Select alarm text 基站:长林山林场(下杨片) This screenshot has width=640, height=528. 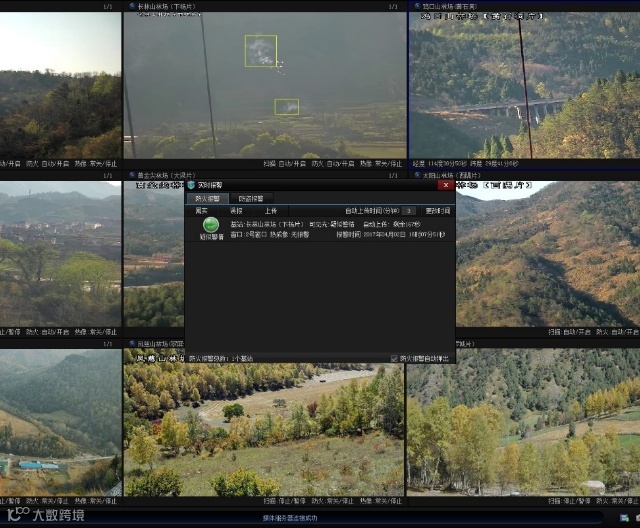267,224
